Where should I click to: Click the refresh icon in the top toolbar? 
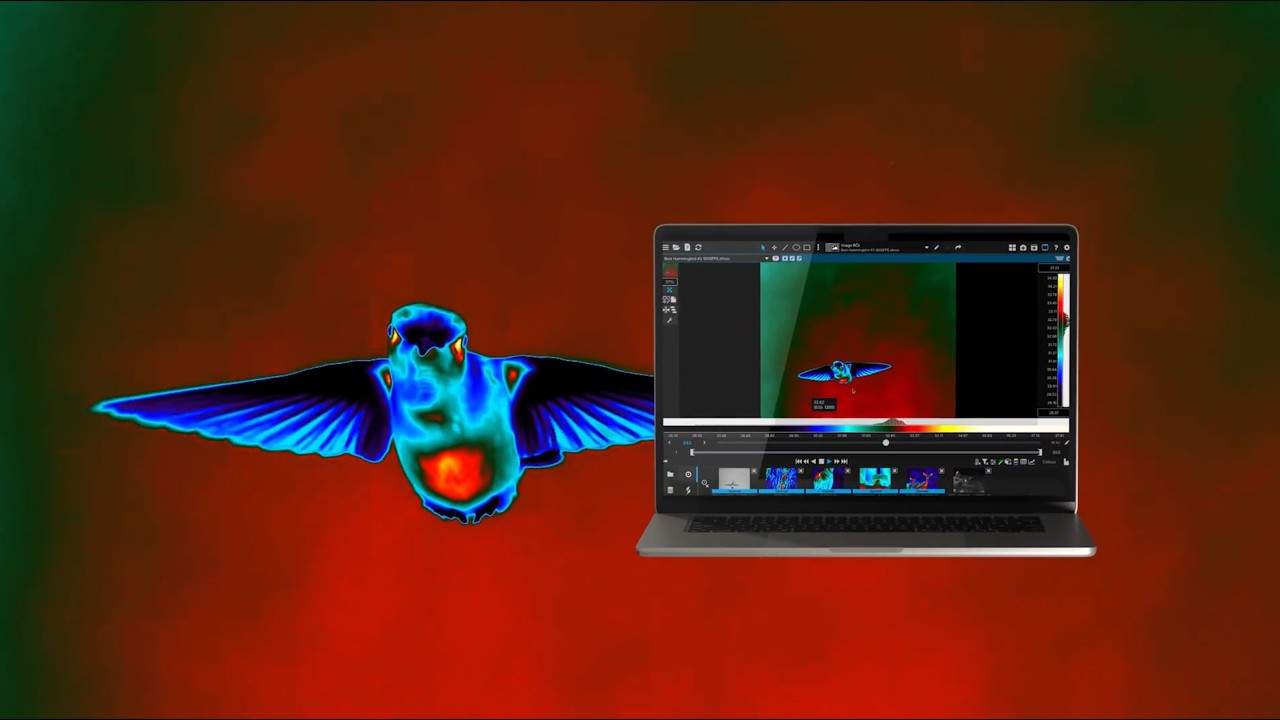(x=698, y=247)
